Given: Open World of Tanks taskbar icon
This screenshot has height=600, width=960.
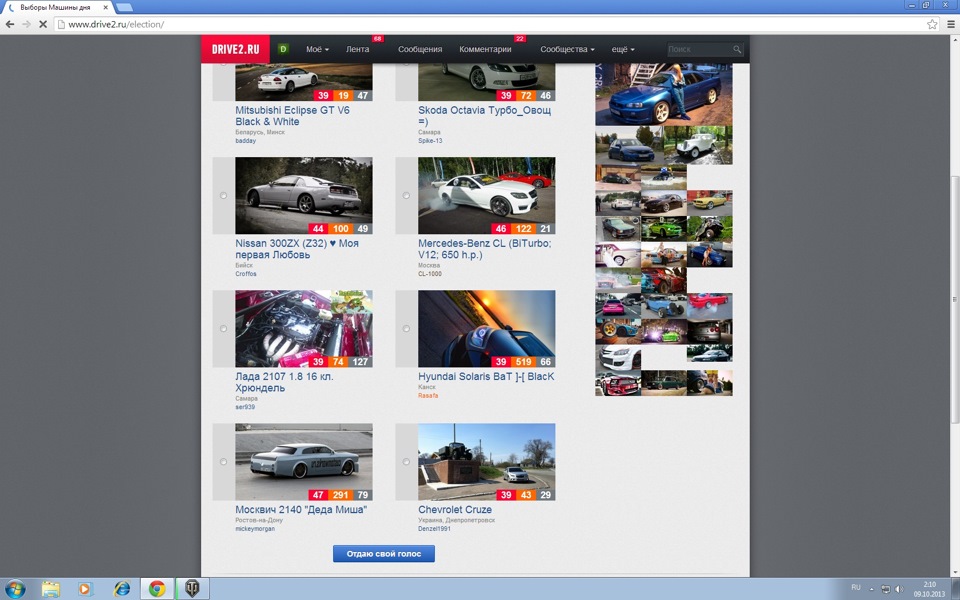Looking at the screenshot, I should click(192, 589).
